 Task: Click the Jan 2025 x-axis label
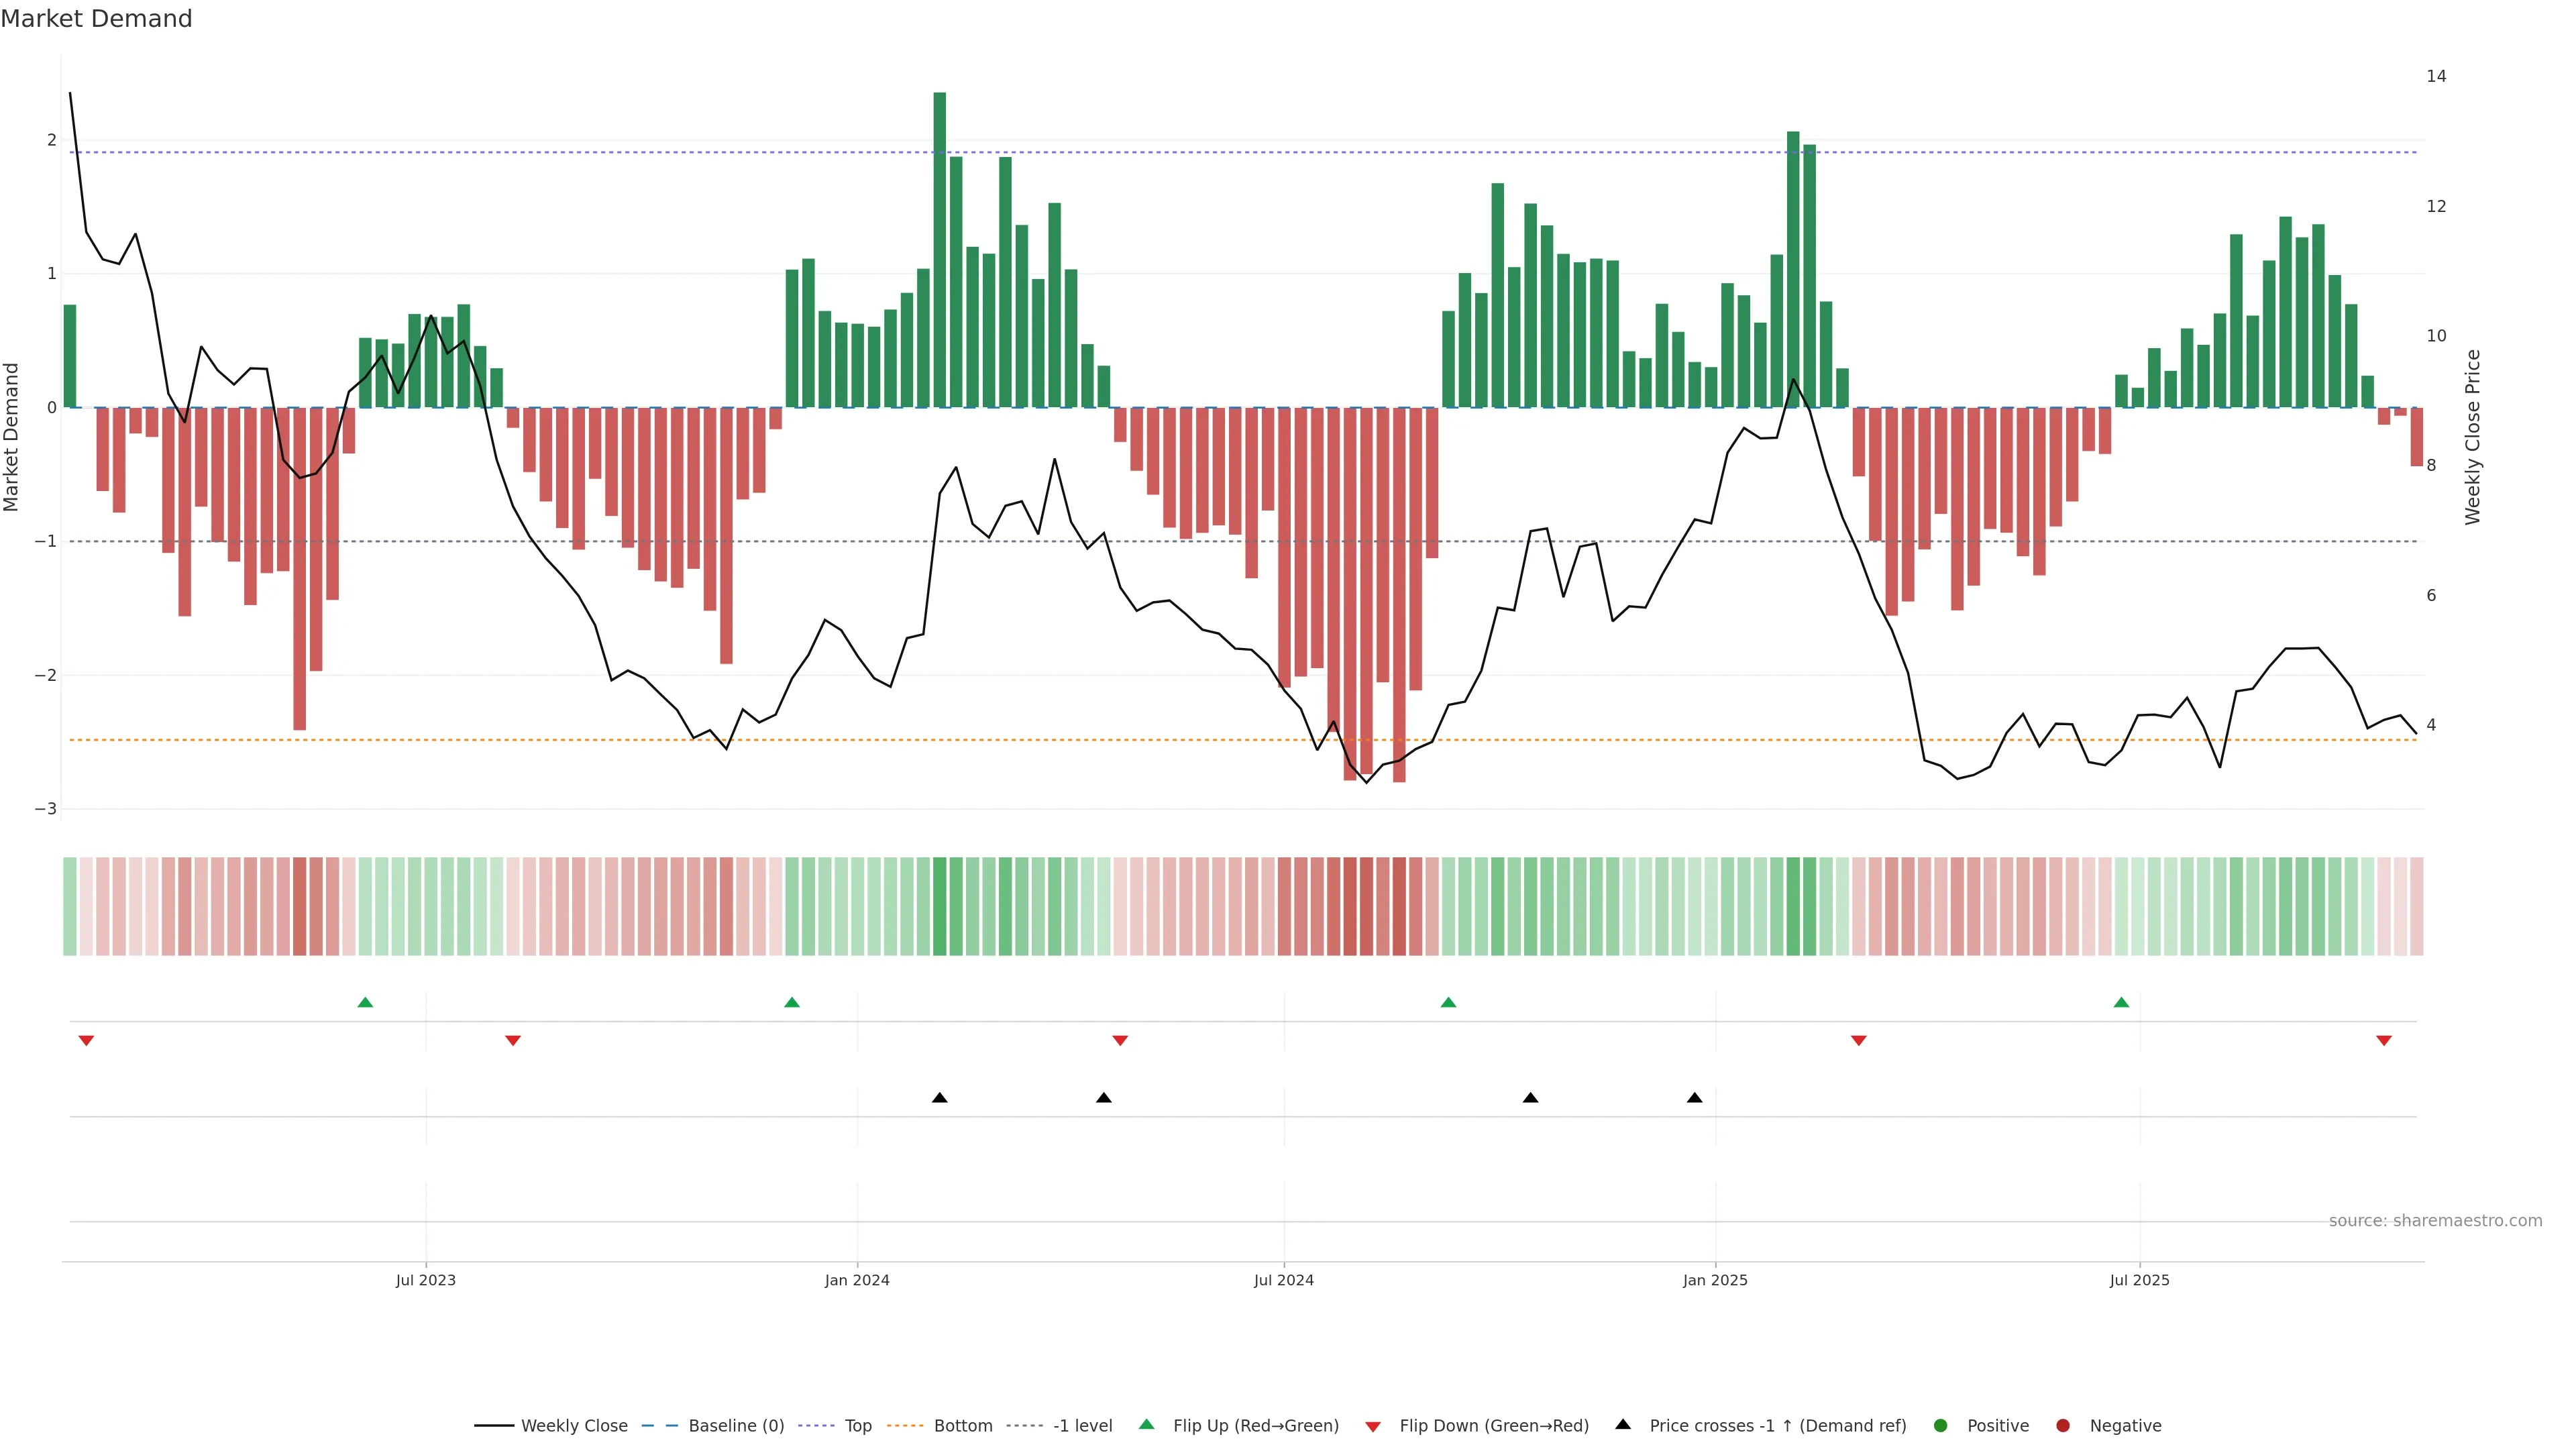pos(1715,1280)
